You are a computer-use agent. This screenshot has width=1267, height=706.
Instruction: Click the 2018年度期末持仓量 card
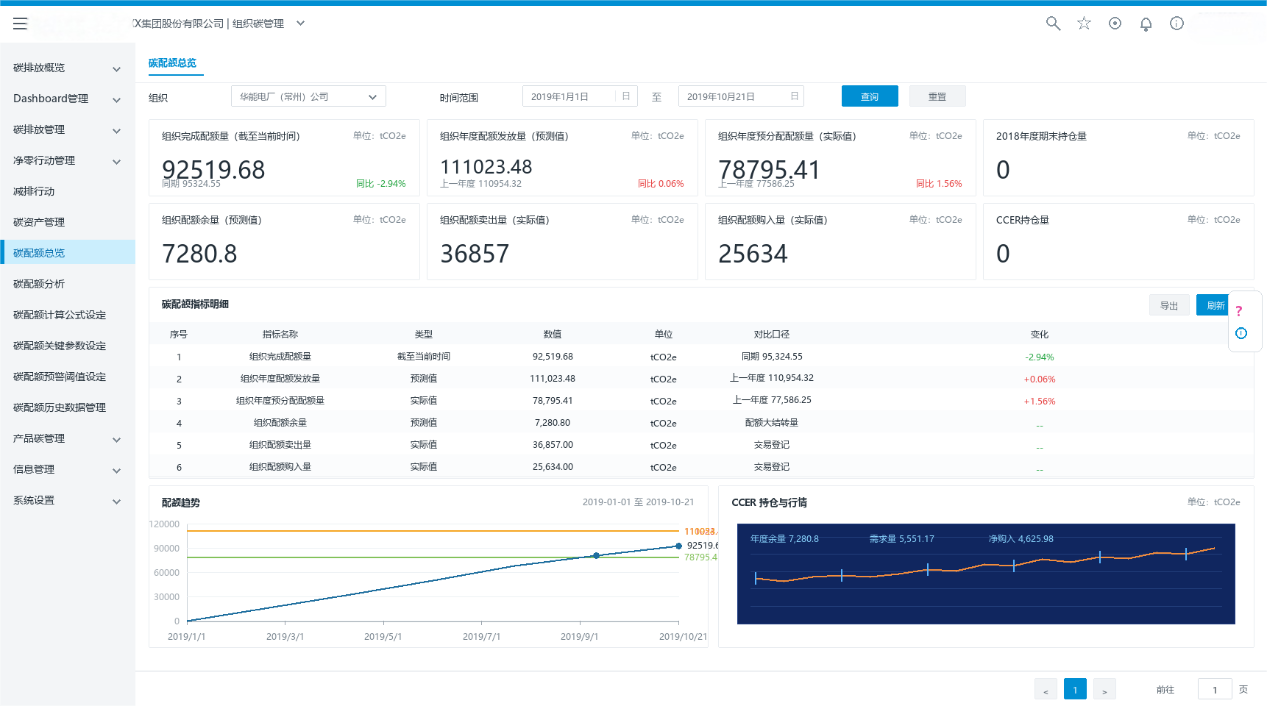1118,158
